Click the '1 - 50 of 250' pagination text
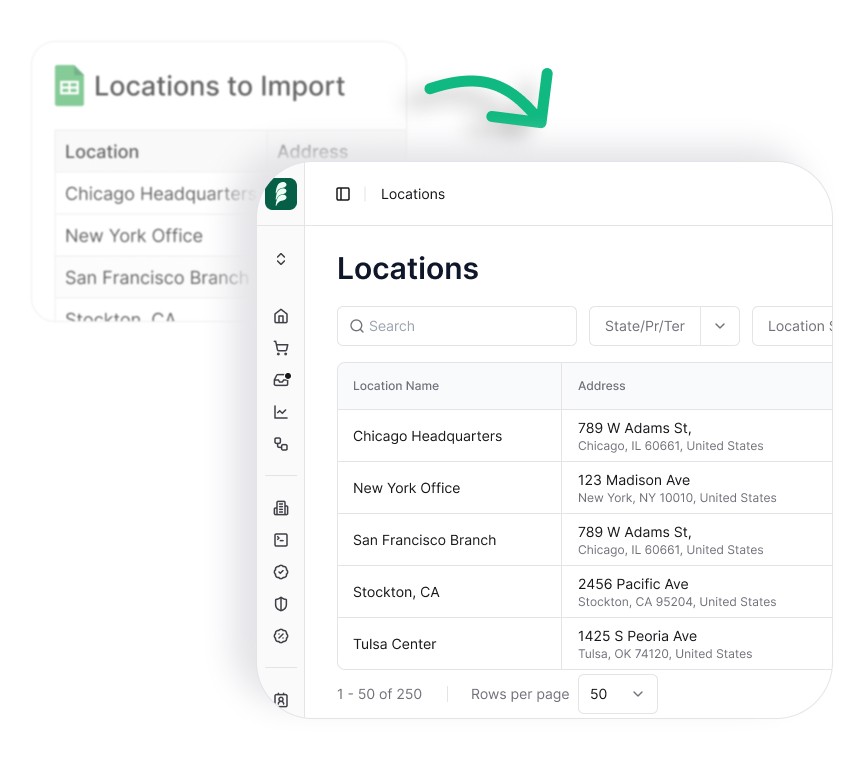This screenshot has height=760, width=864. click(x=379, y=694)
